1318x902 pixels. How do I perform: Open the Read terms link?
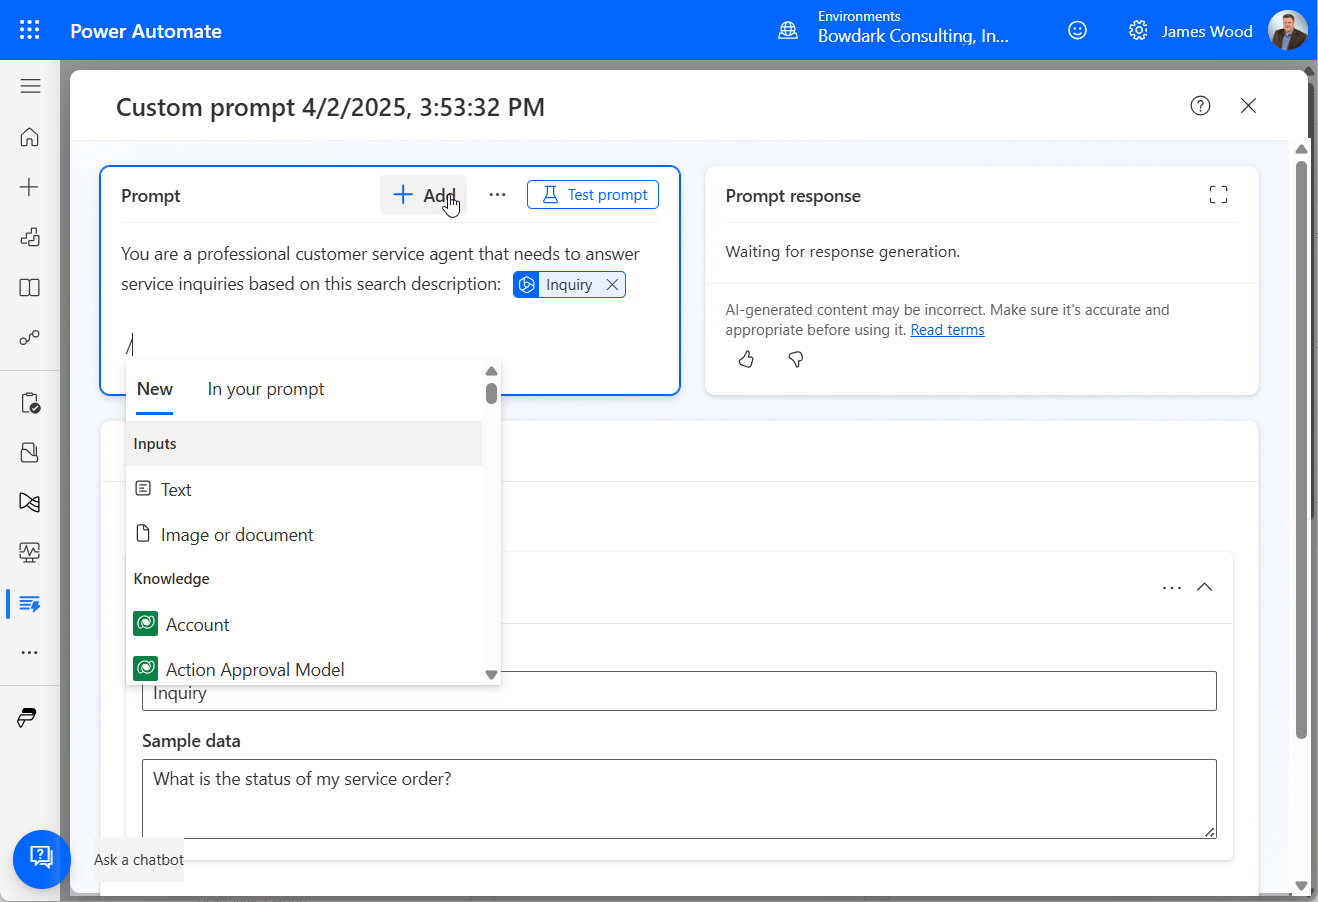(x=947, y=330)
